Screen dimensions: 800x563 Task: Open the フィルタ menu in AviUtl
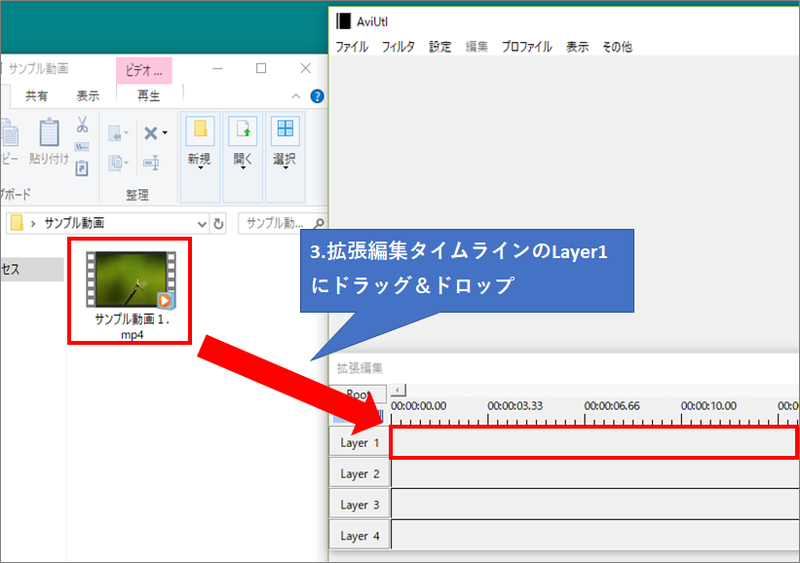click(x=398, y=47)
